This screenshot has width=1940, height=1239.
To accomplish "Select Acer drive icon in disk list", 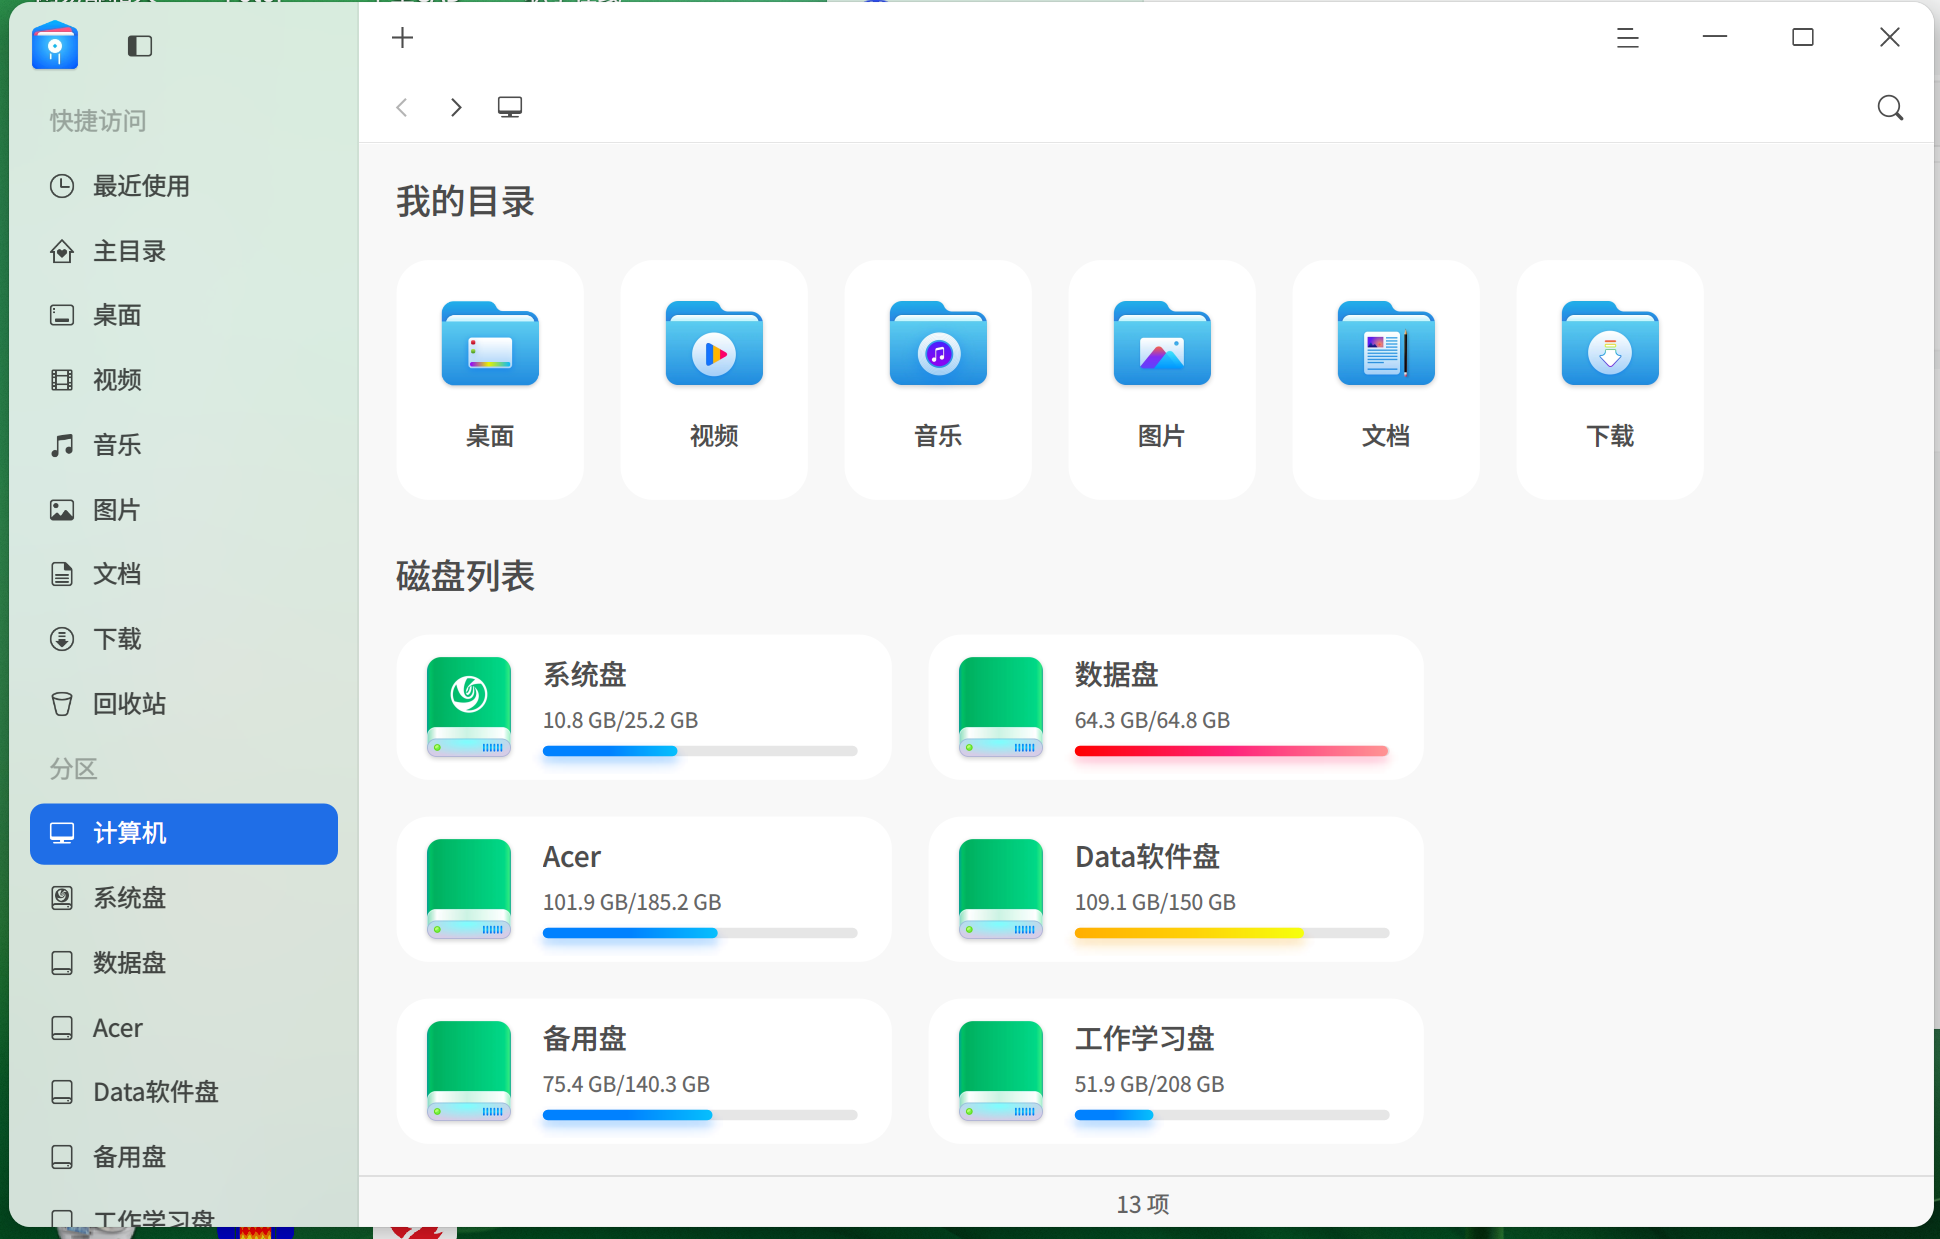I will [469, 889].
